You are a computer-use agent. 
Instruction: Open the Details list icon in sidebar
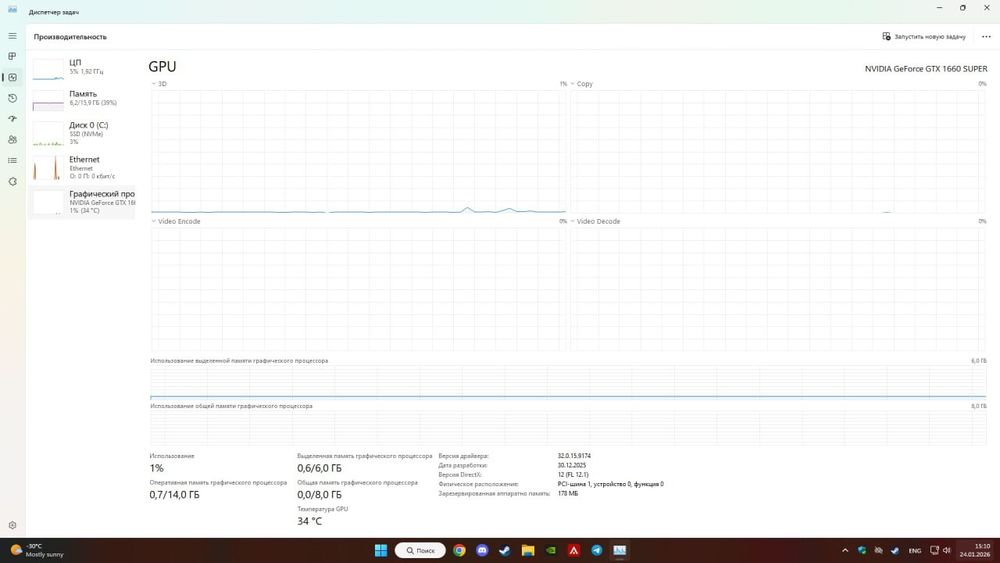12,161
